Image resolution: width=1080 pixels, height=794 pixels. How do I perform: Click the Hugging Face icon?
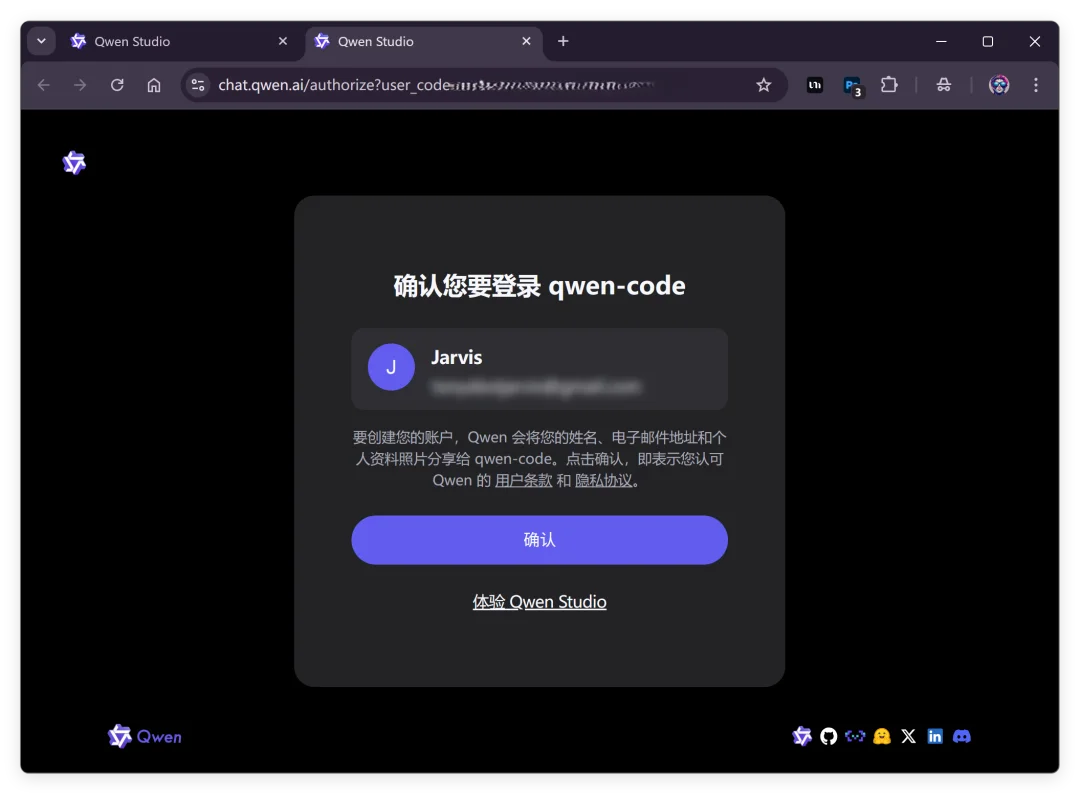tap(882, 736)
